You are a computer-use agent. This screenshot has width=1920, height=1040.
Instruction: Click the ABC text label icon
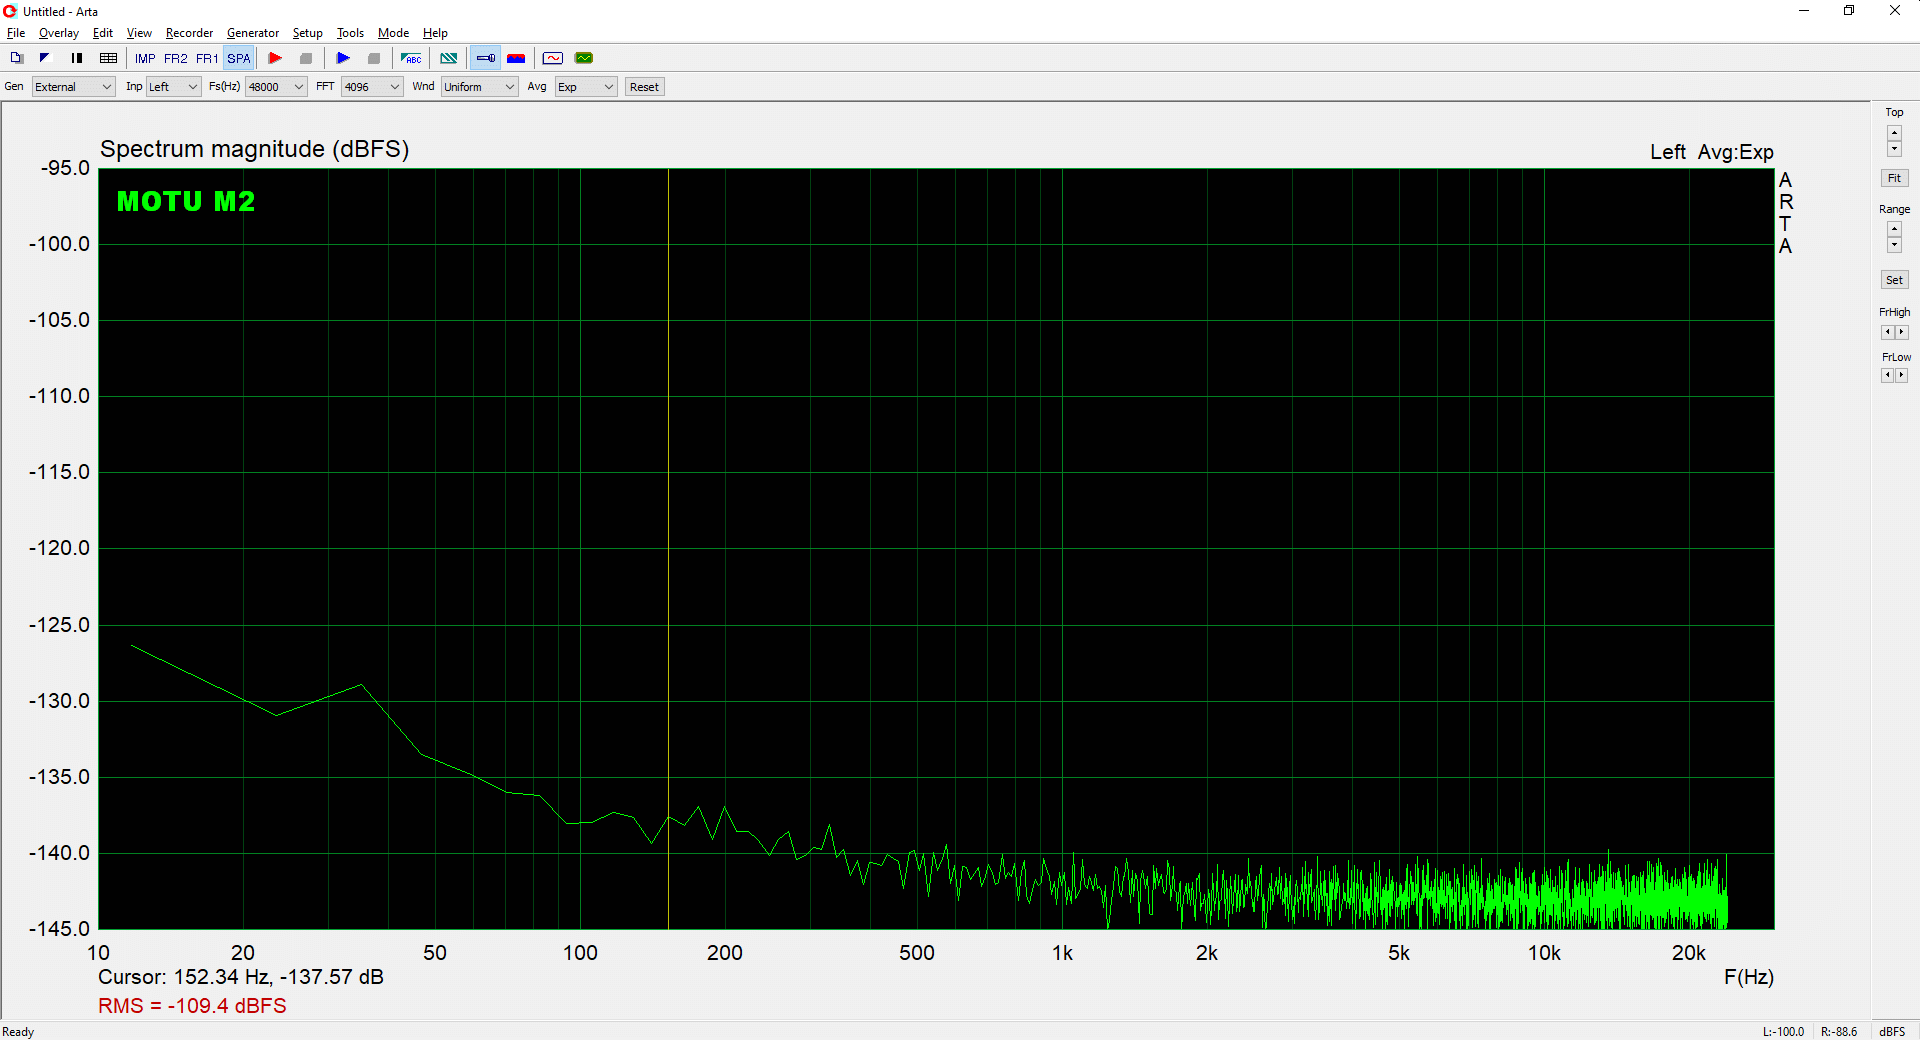pos(411,58)
